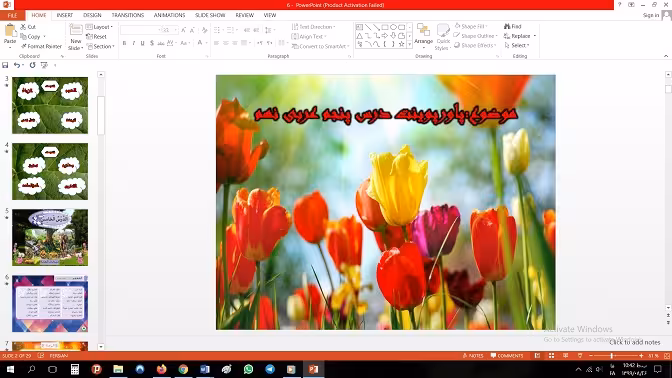Select the Text Box shape in gallery

click(360, 27)
